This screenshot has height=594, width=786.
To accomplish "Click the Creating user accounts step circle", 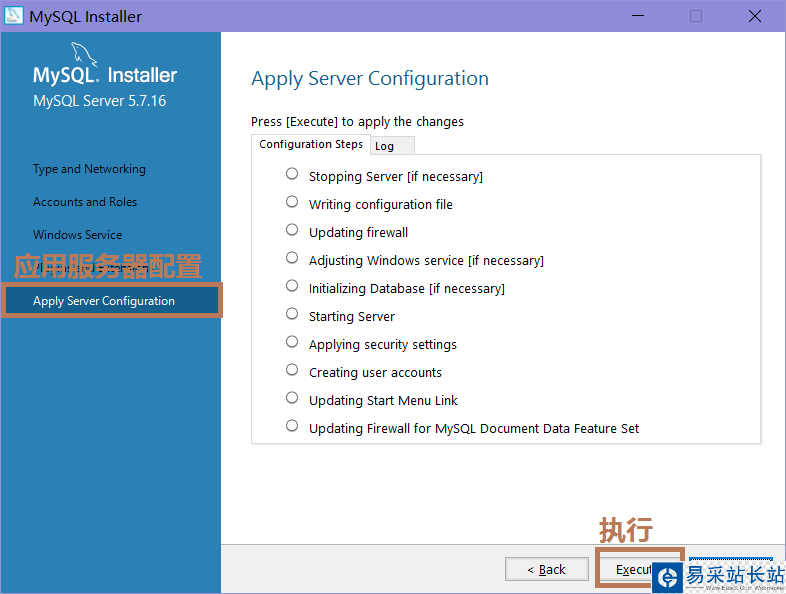I will pyautogui.click(x=292, y=370).
